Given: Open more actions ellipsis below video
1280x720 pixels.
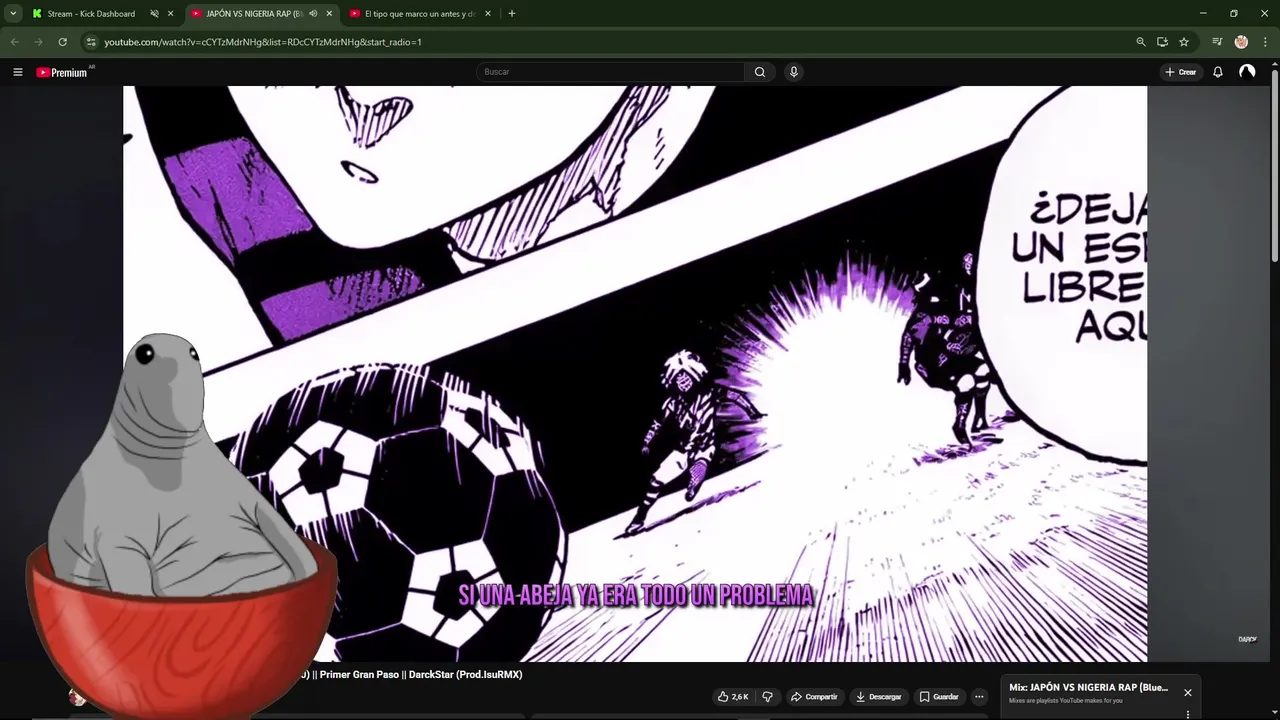Looking at the screenshot, I should 979,697.
